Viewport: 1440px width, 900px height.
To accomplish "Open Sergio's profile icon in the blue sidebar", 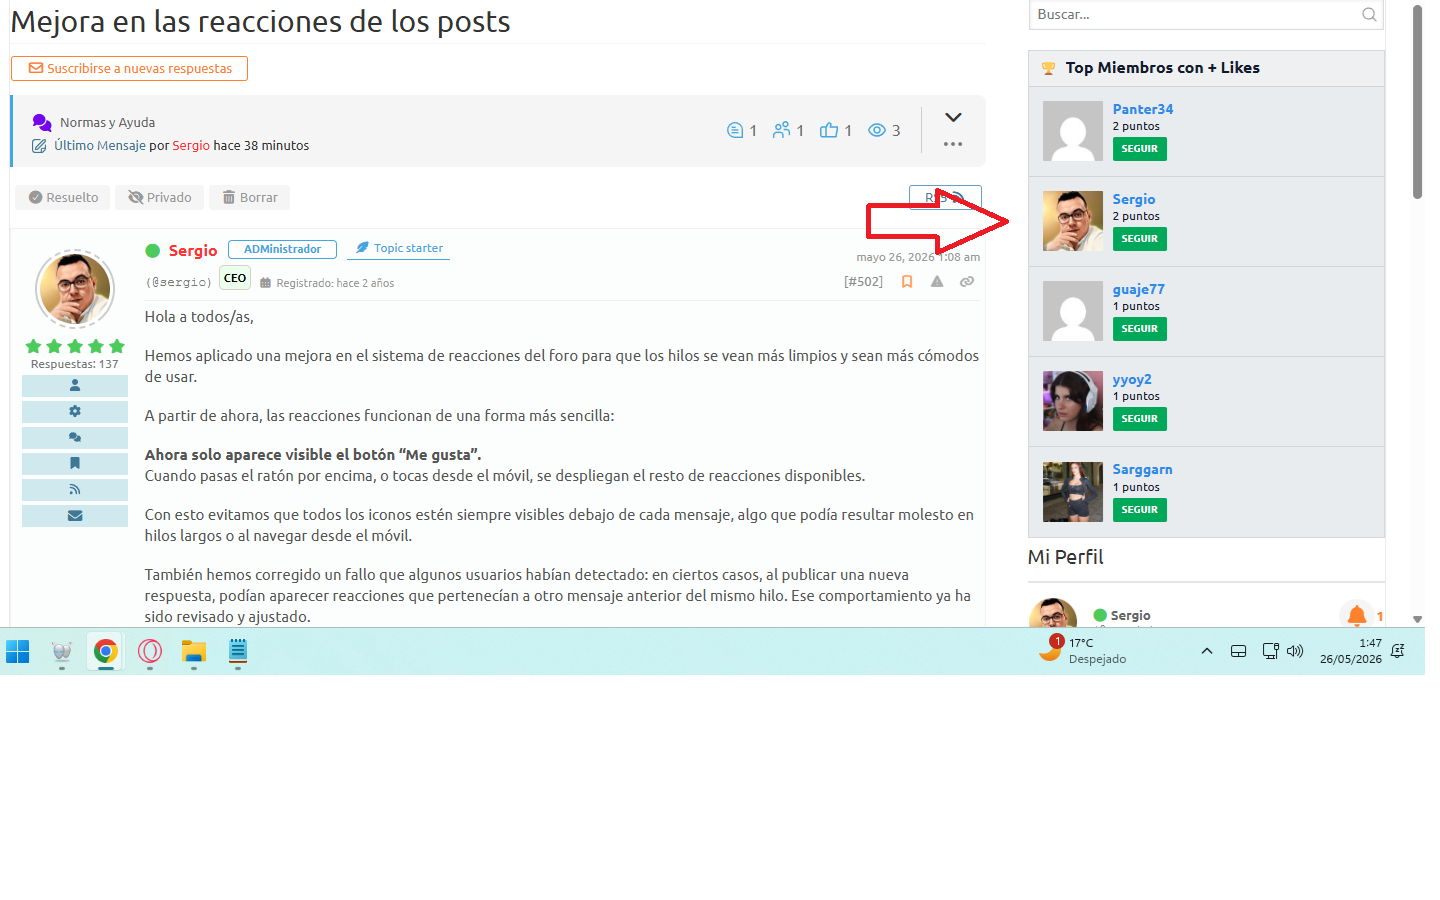I will point(75,385).
